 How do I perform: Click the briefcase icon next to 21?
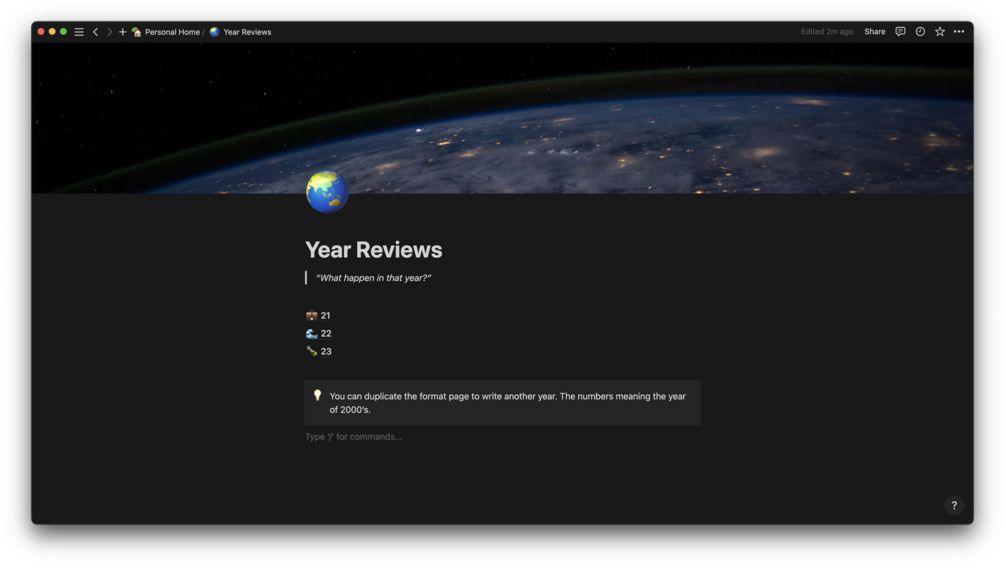(x=311, y=315)
